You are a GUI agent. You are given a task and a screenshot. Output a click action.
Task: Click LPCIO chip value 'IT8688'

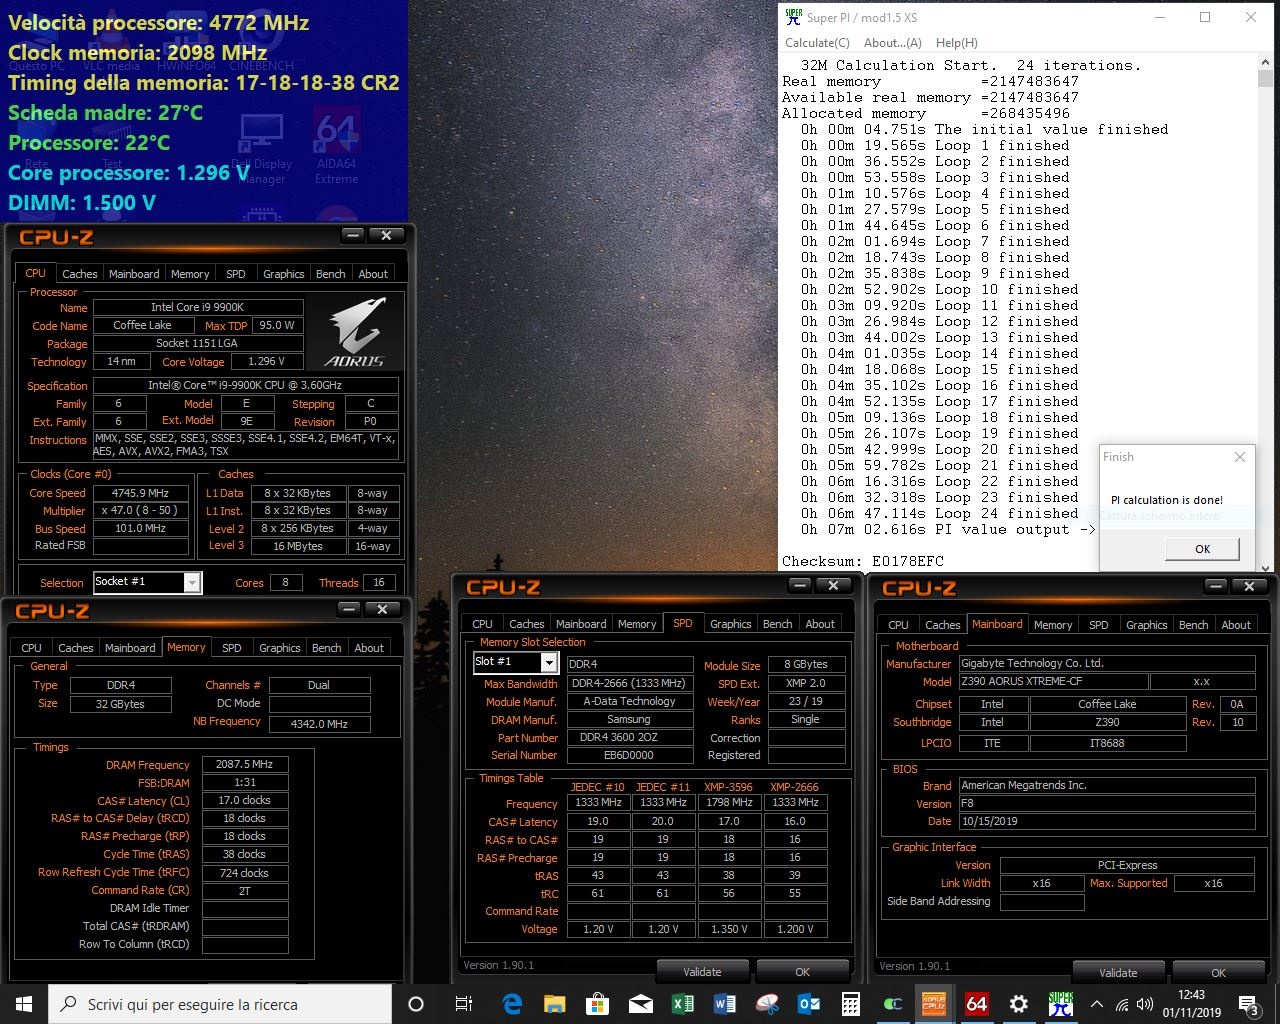tap(1107, 743)
